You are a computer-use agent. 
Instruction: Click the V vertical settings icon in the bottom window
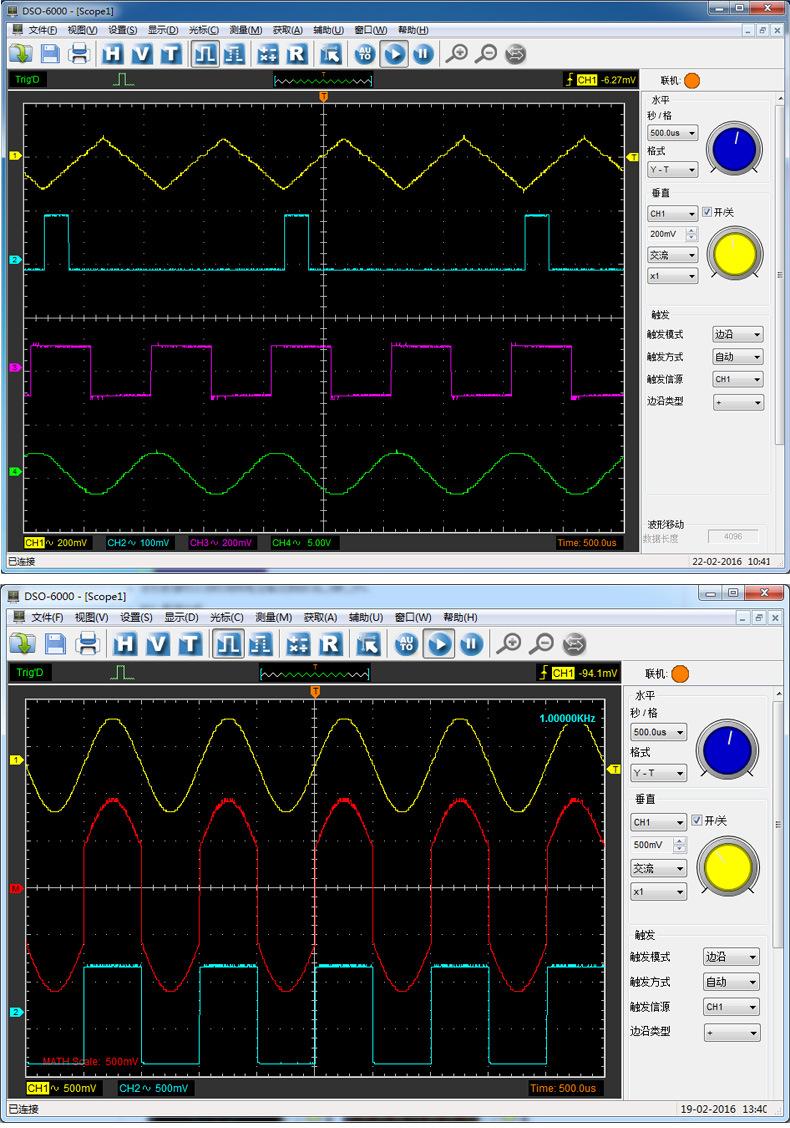(157, 643)
